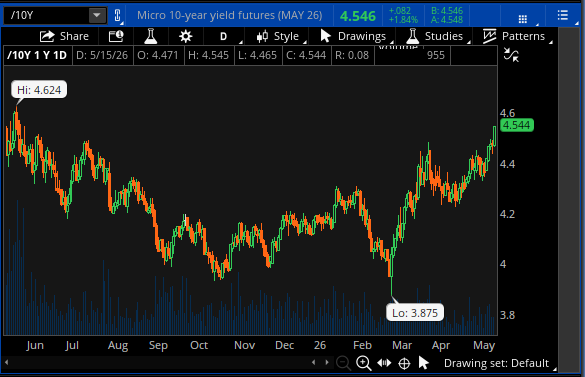Click the Share button
This screenshot has height=377, width=585.
pyautogui.click(x=64, y=36)
